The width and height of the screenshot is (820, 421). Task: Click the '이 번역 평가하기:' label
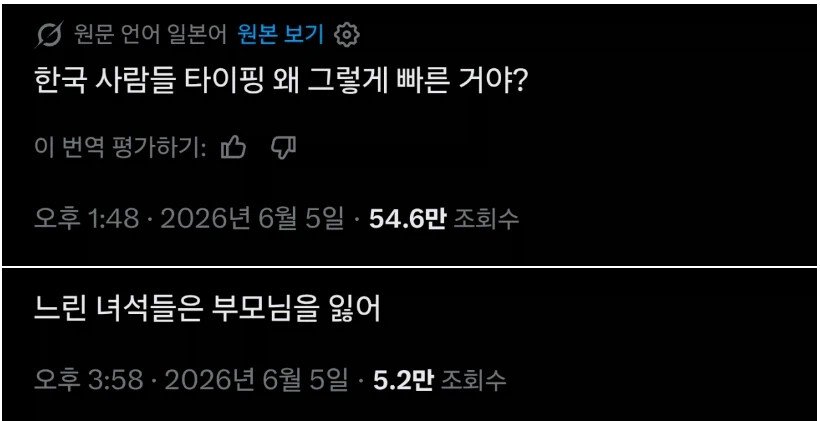pos(120,148)
